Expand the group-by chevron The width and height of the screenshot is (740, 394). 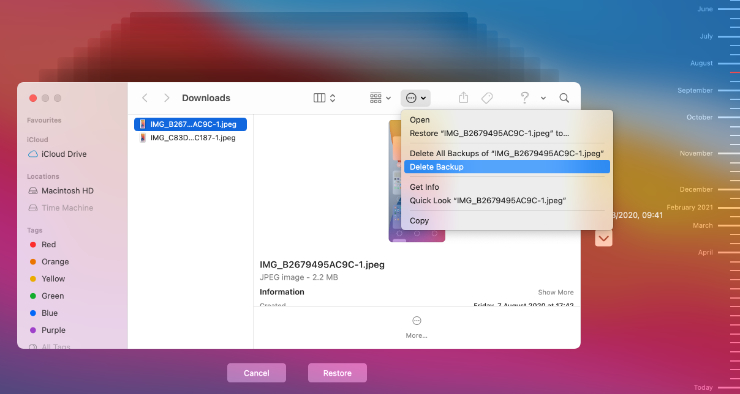click(x=388, y=98)
